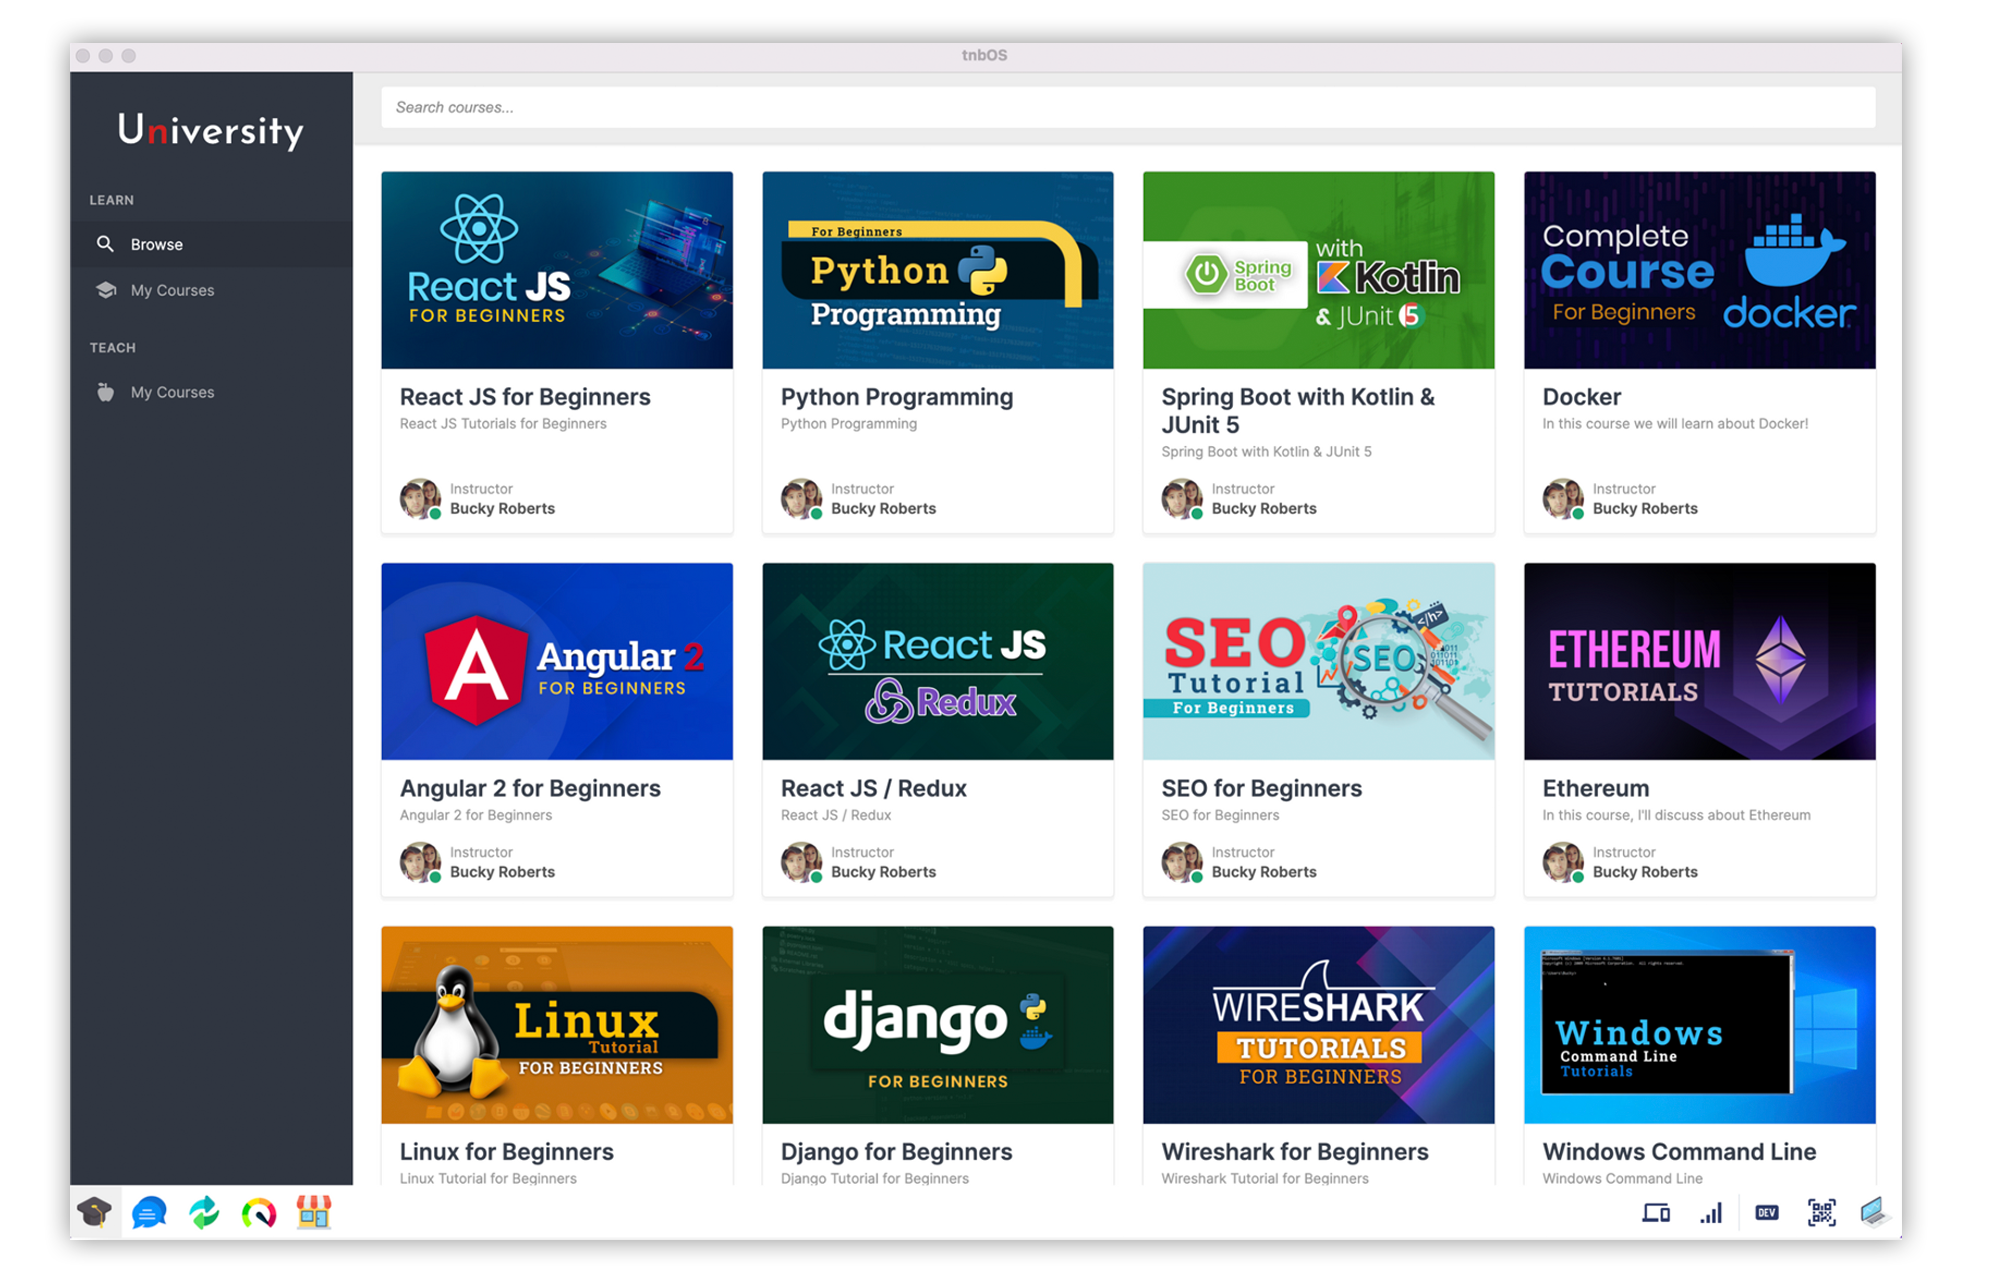The width and height of the screenshot is (2014, 1282).
Task: Open My Courses under Learn
Action: tap(172, 291)
